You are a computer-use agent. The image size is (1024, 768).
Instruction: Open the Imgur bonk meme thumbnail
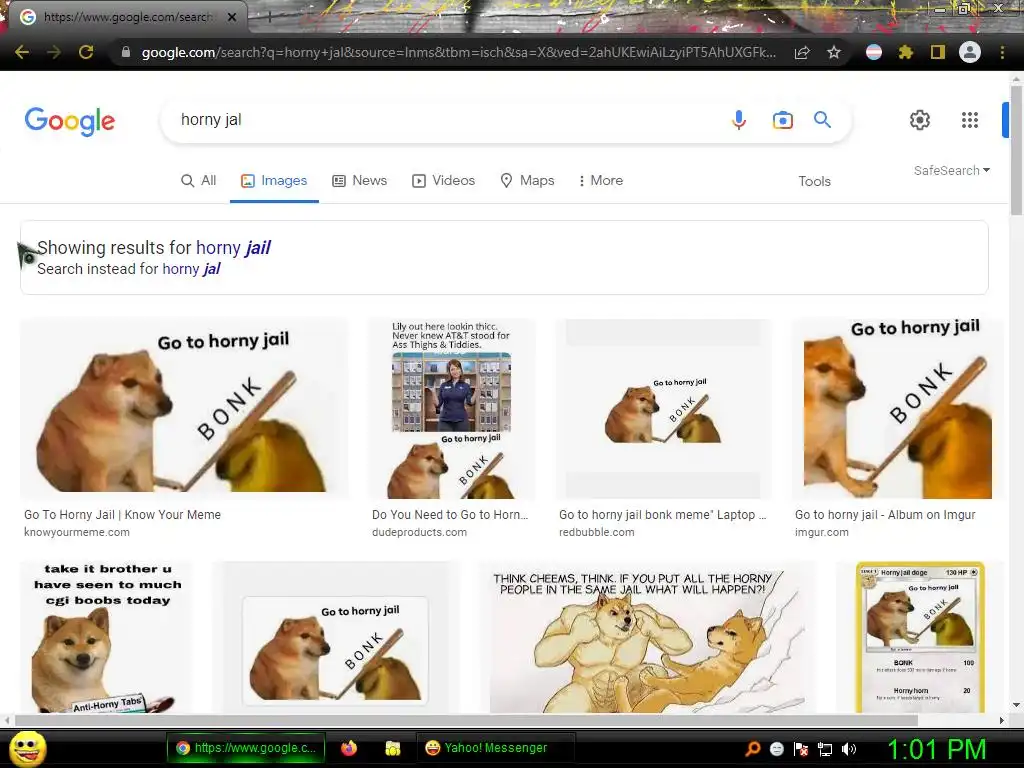pos(898,409)
